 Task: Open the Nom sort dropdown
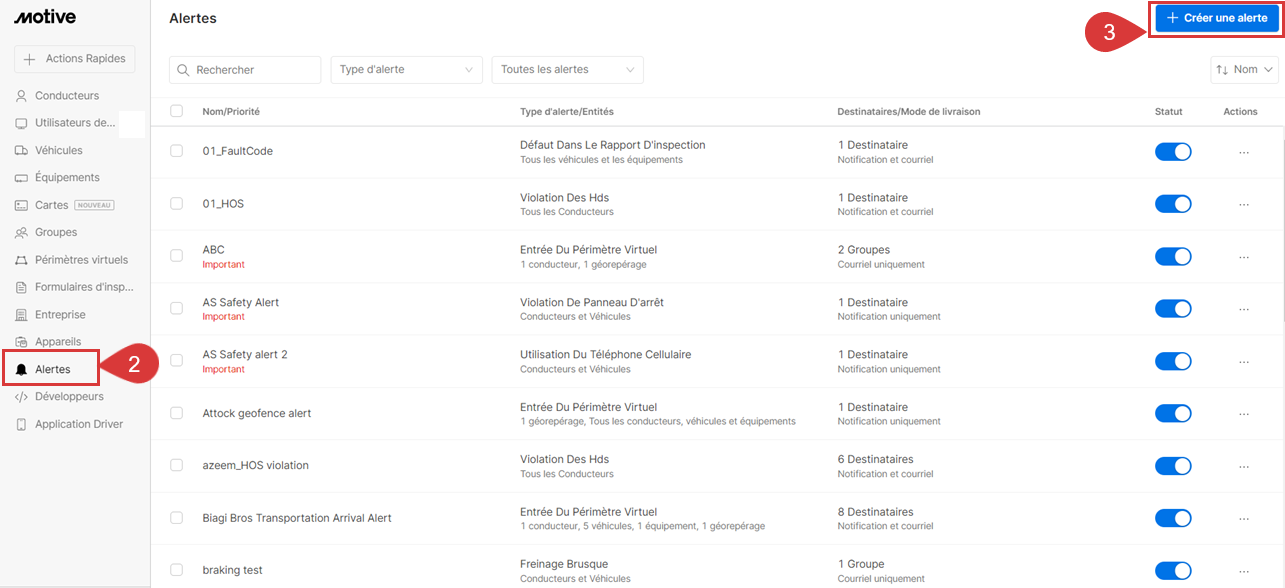click(1244, 70)
